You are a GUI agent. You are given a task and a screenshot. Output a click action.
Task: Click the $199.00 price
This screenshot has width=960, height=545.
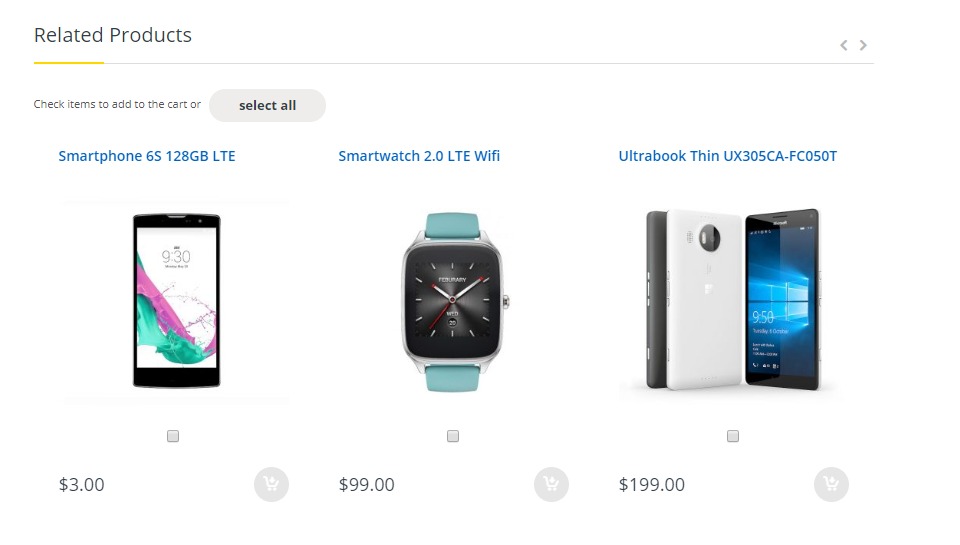pos(651,485)
